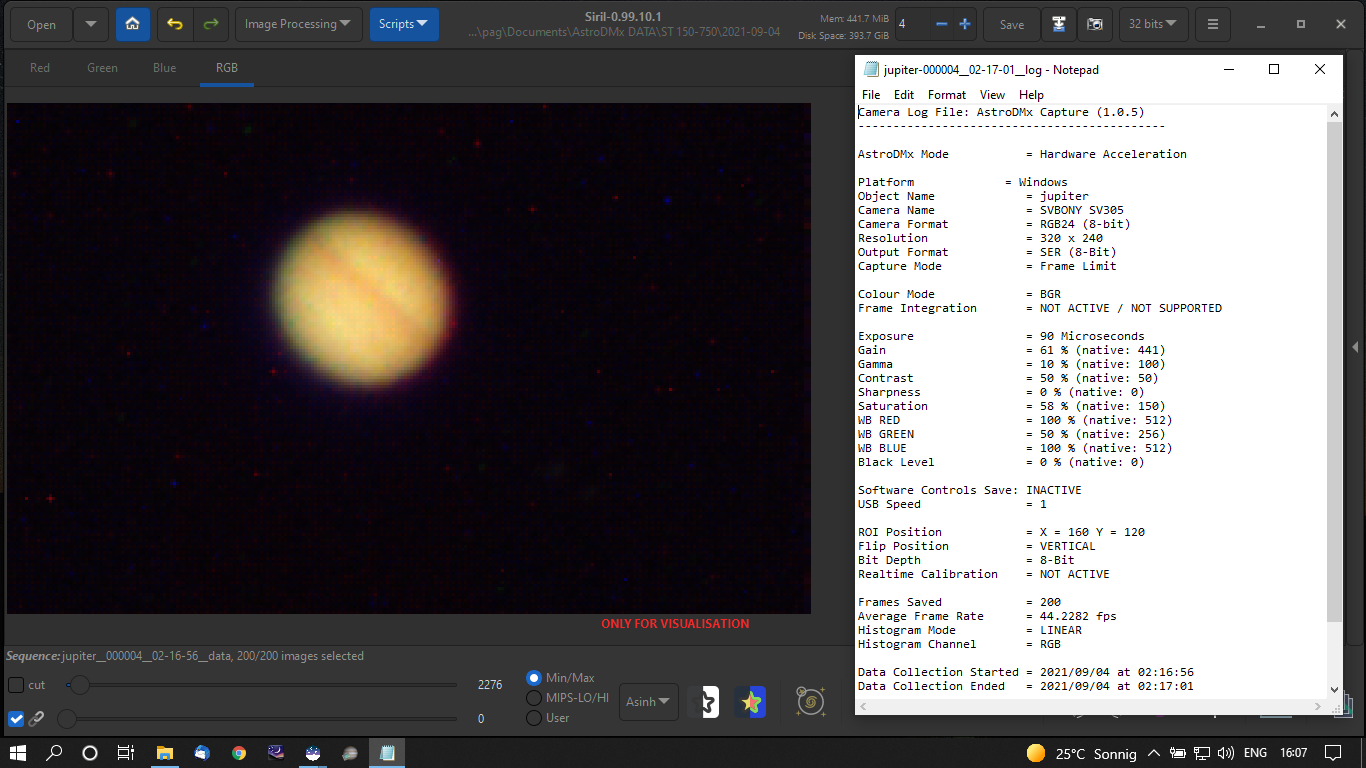
Task: Click Notepad scroll down arrow
Action: coord(1333,689)
